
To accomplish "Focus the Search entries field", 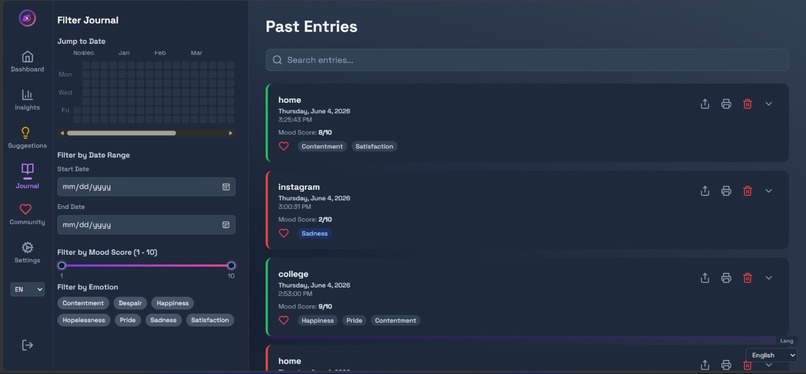I will (527, 60).
